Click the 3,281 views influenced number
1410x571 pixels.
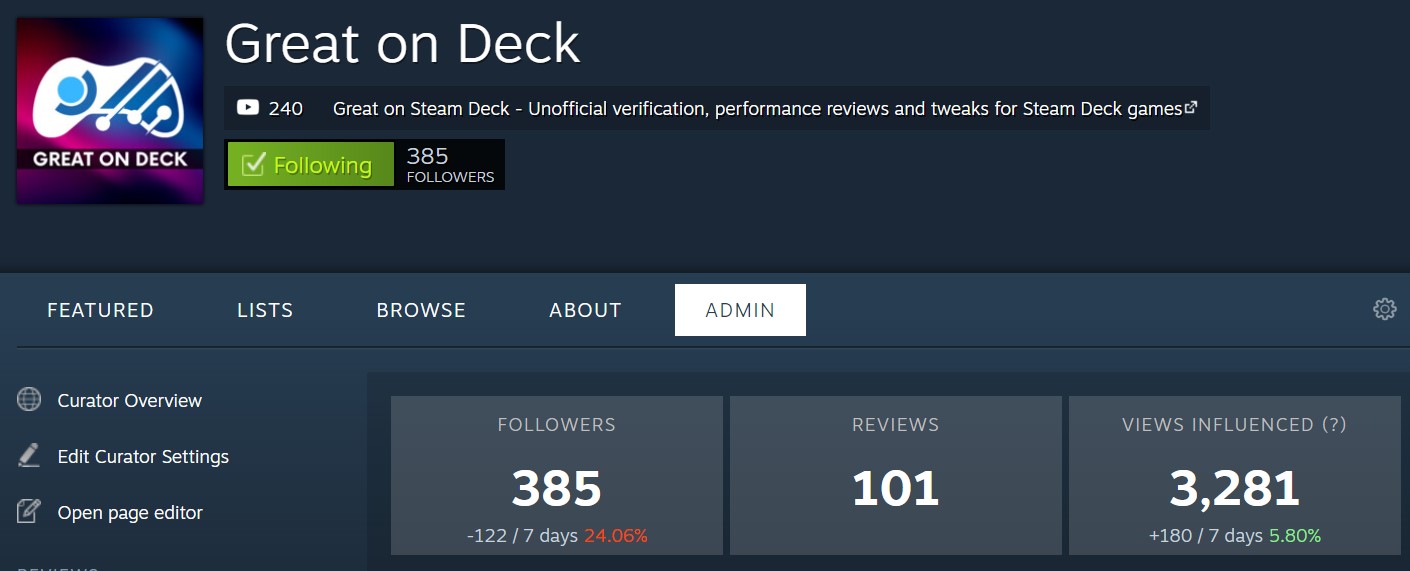(x=1235, y=488)
